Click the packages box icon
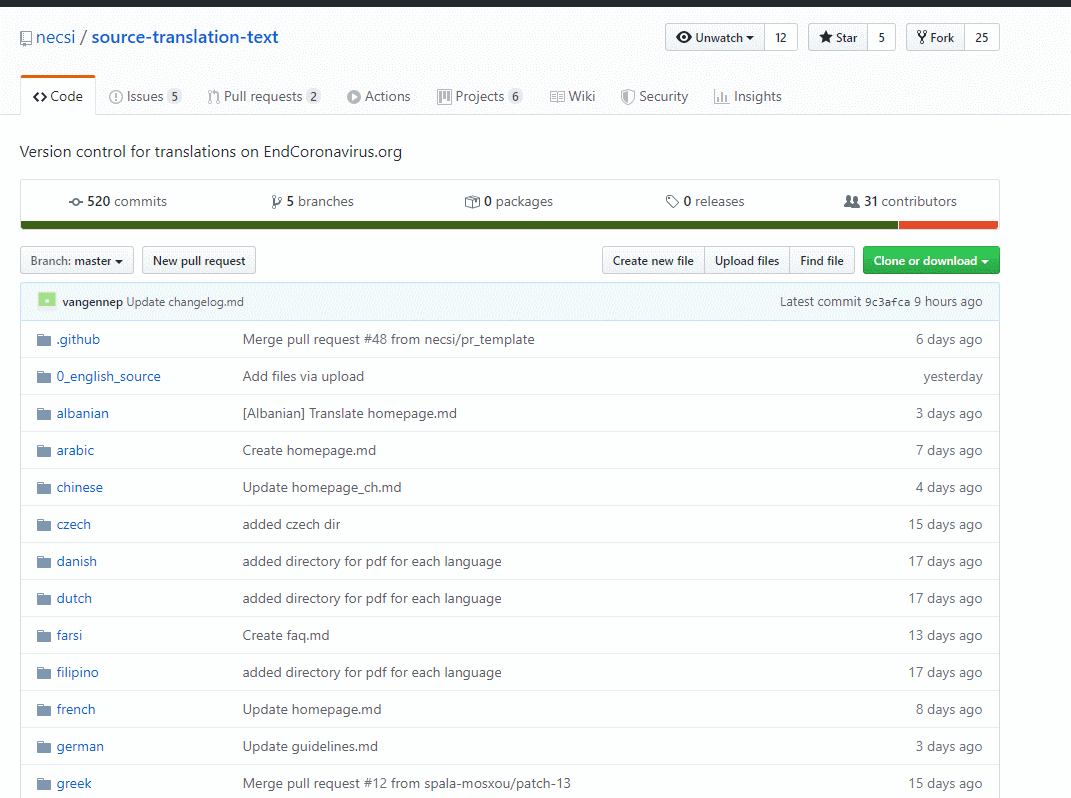Image resolution: width=1071 pixels, height=798 pixels. point(472,202)
